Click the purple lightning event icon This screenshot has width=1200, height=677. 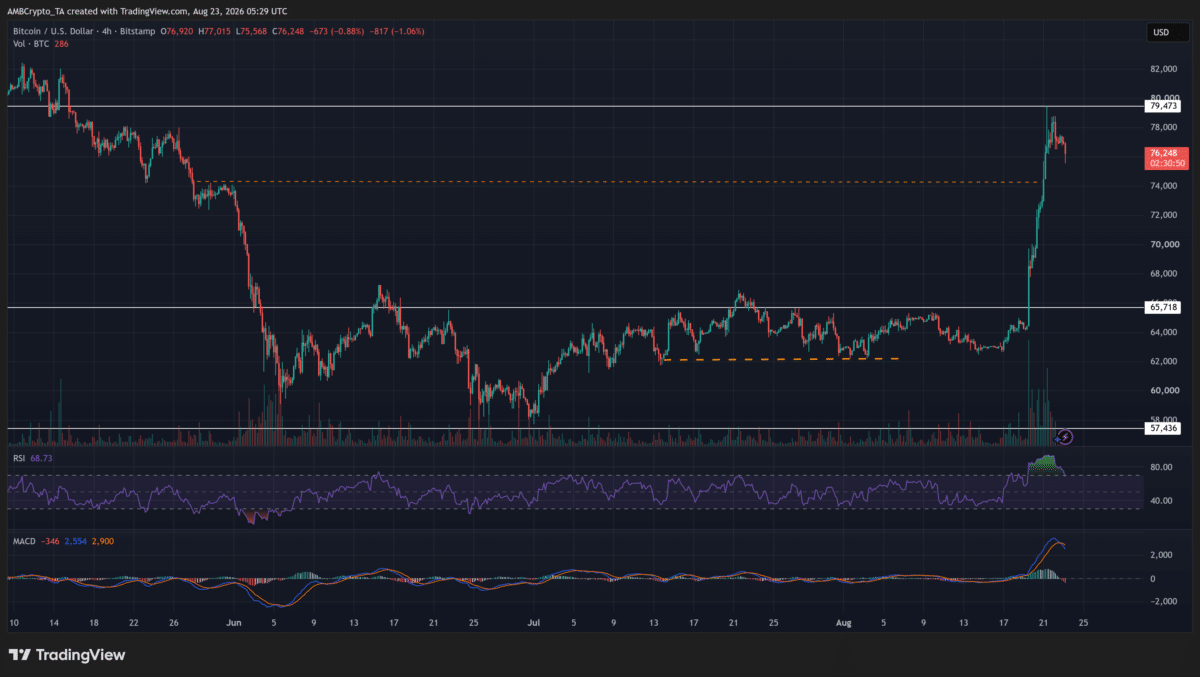(1065, 436)
